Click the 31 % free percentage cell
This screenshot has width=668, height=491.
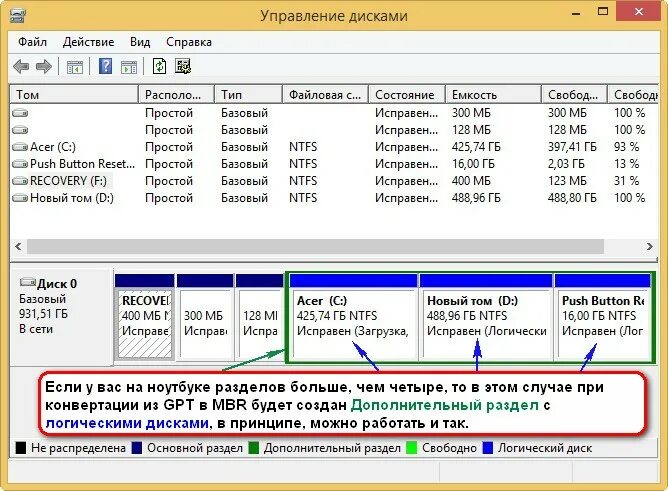coord(626,181)
